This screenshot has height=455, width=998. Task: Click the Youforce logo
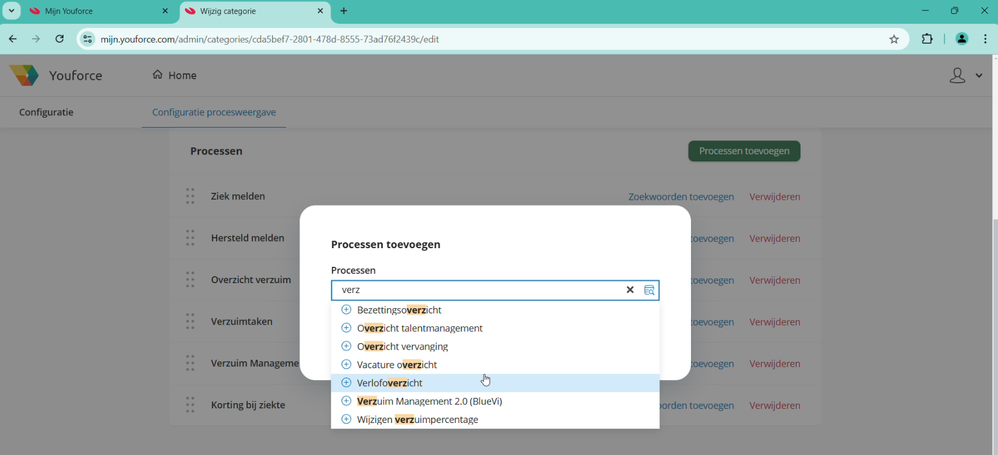tap(56, 76)
